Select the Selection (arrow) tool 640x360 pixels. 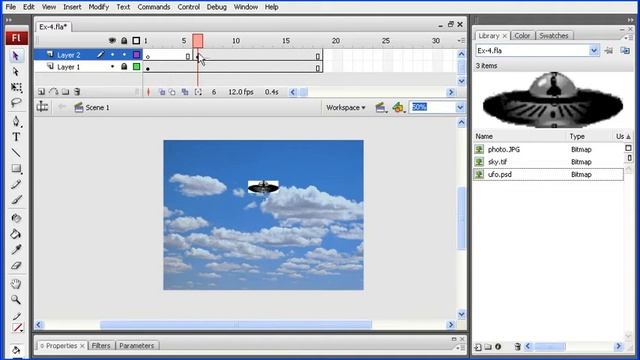coord(16,56)
